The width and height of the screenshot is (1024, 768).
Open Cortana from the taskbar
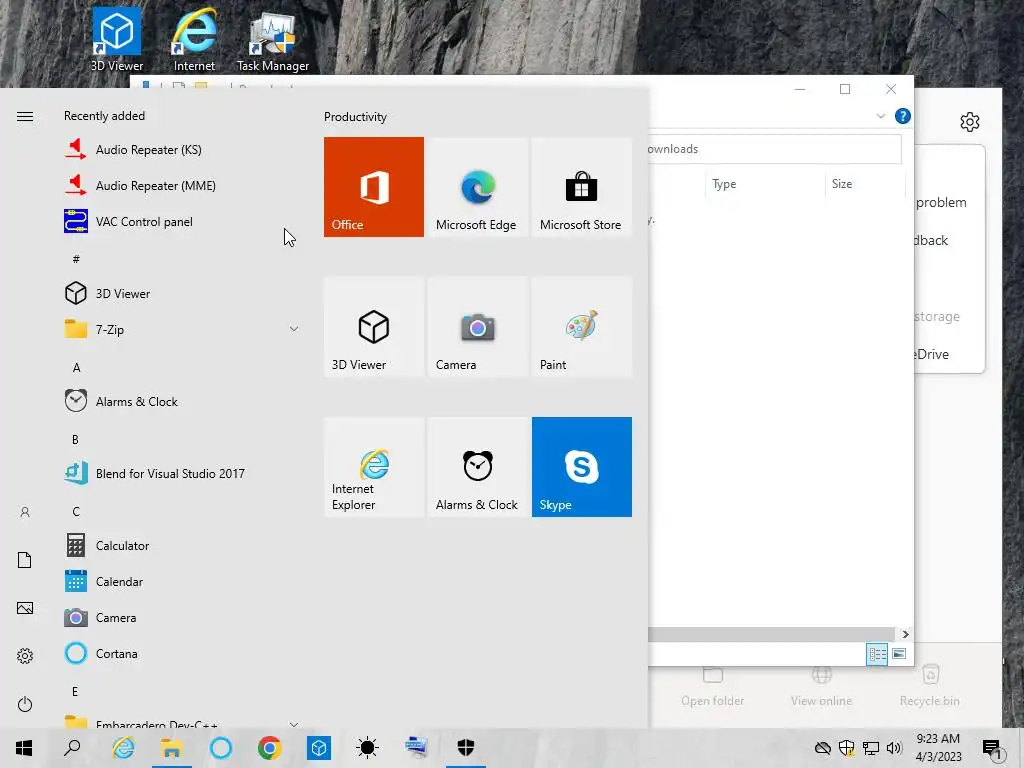point(221,748)
